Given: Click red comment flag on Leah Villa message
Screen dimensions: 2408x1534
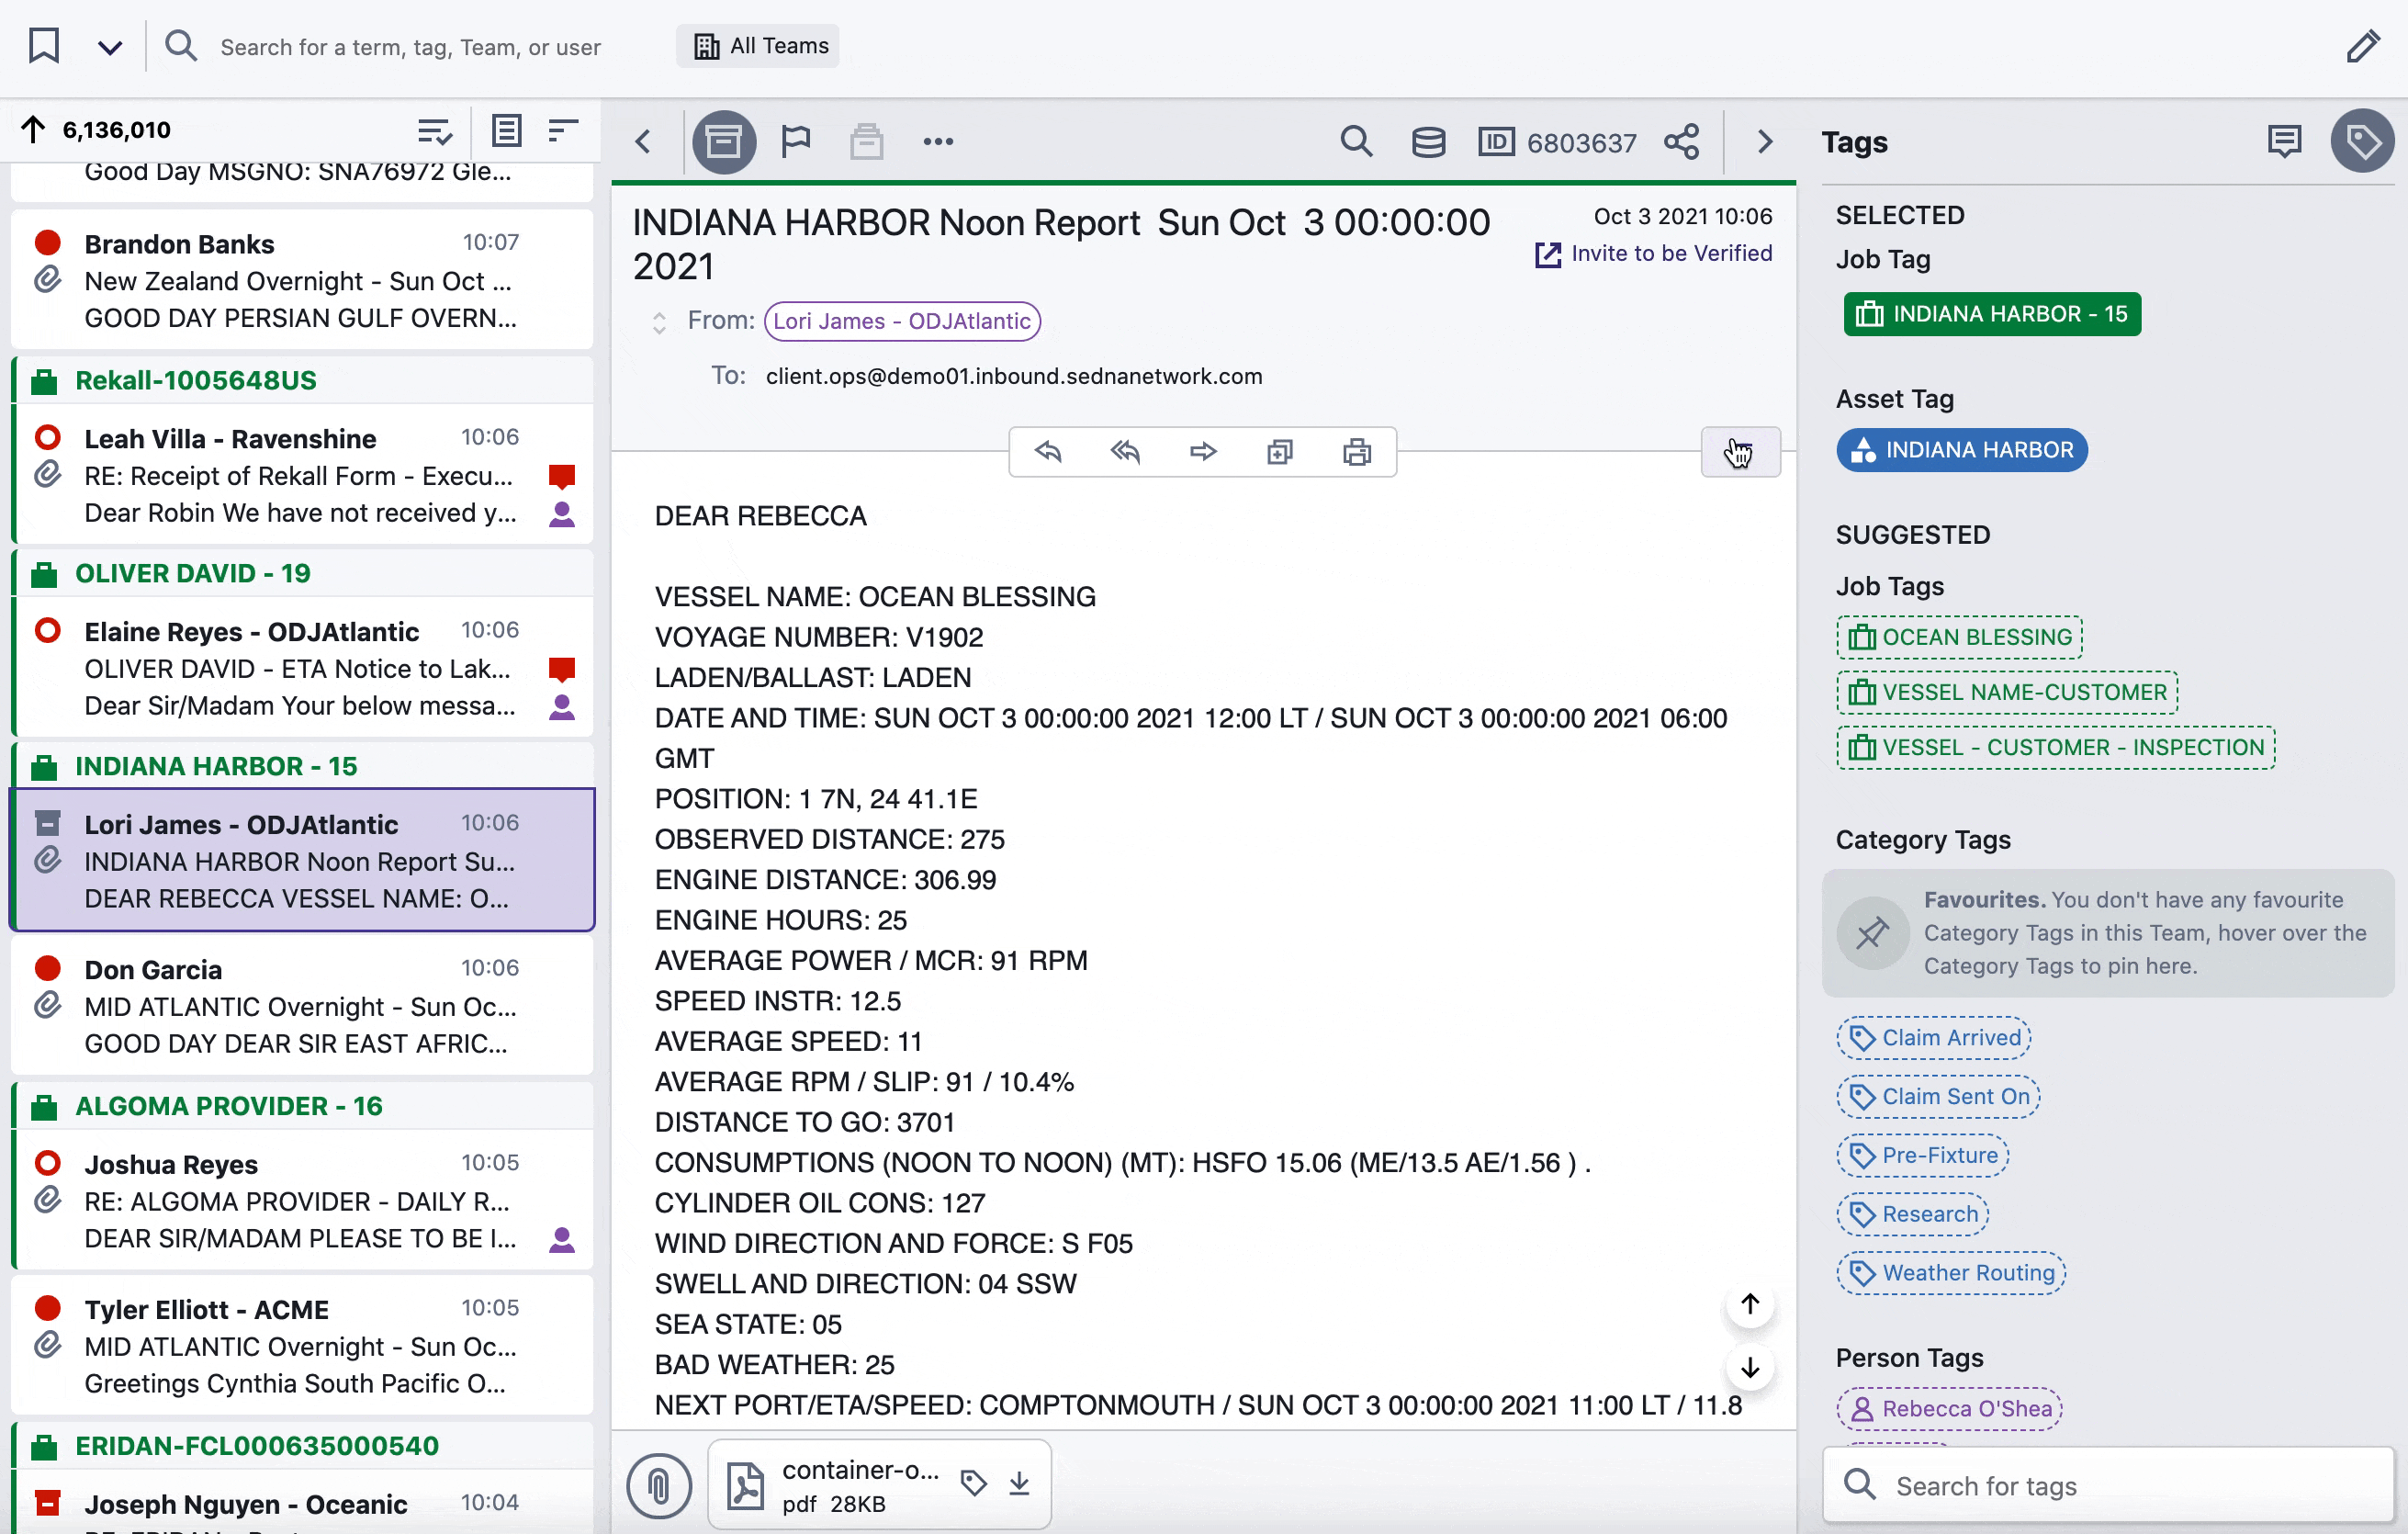Looking at the screenshot, I should 562,476.
